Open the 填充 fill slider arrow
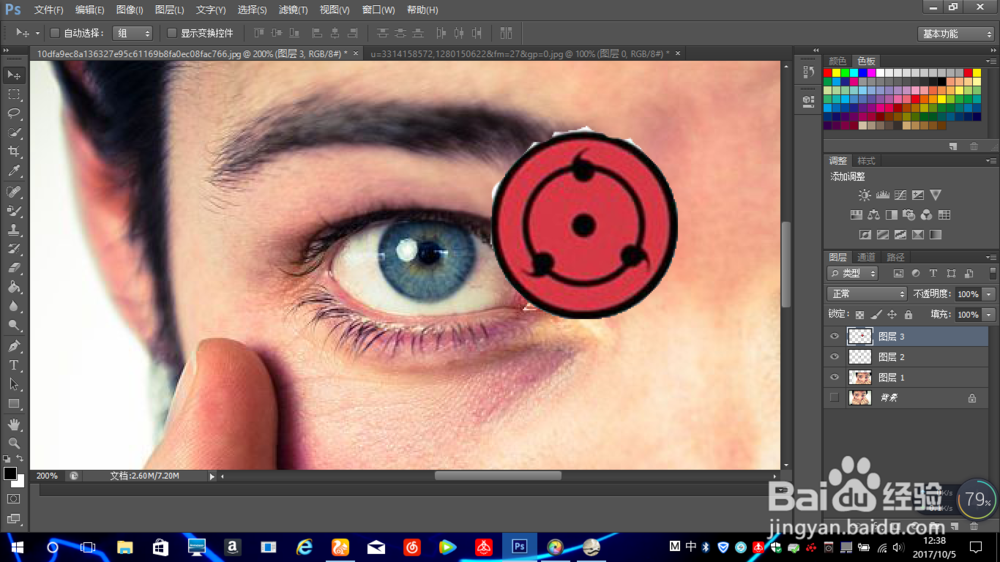This screenshot has width=1000, height=562. pos(989,314)
